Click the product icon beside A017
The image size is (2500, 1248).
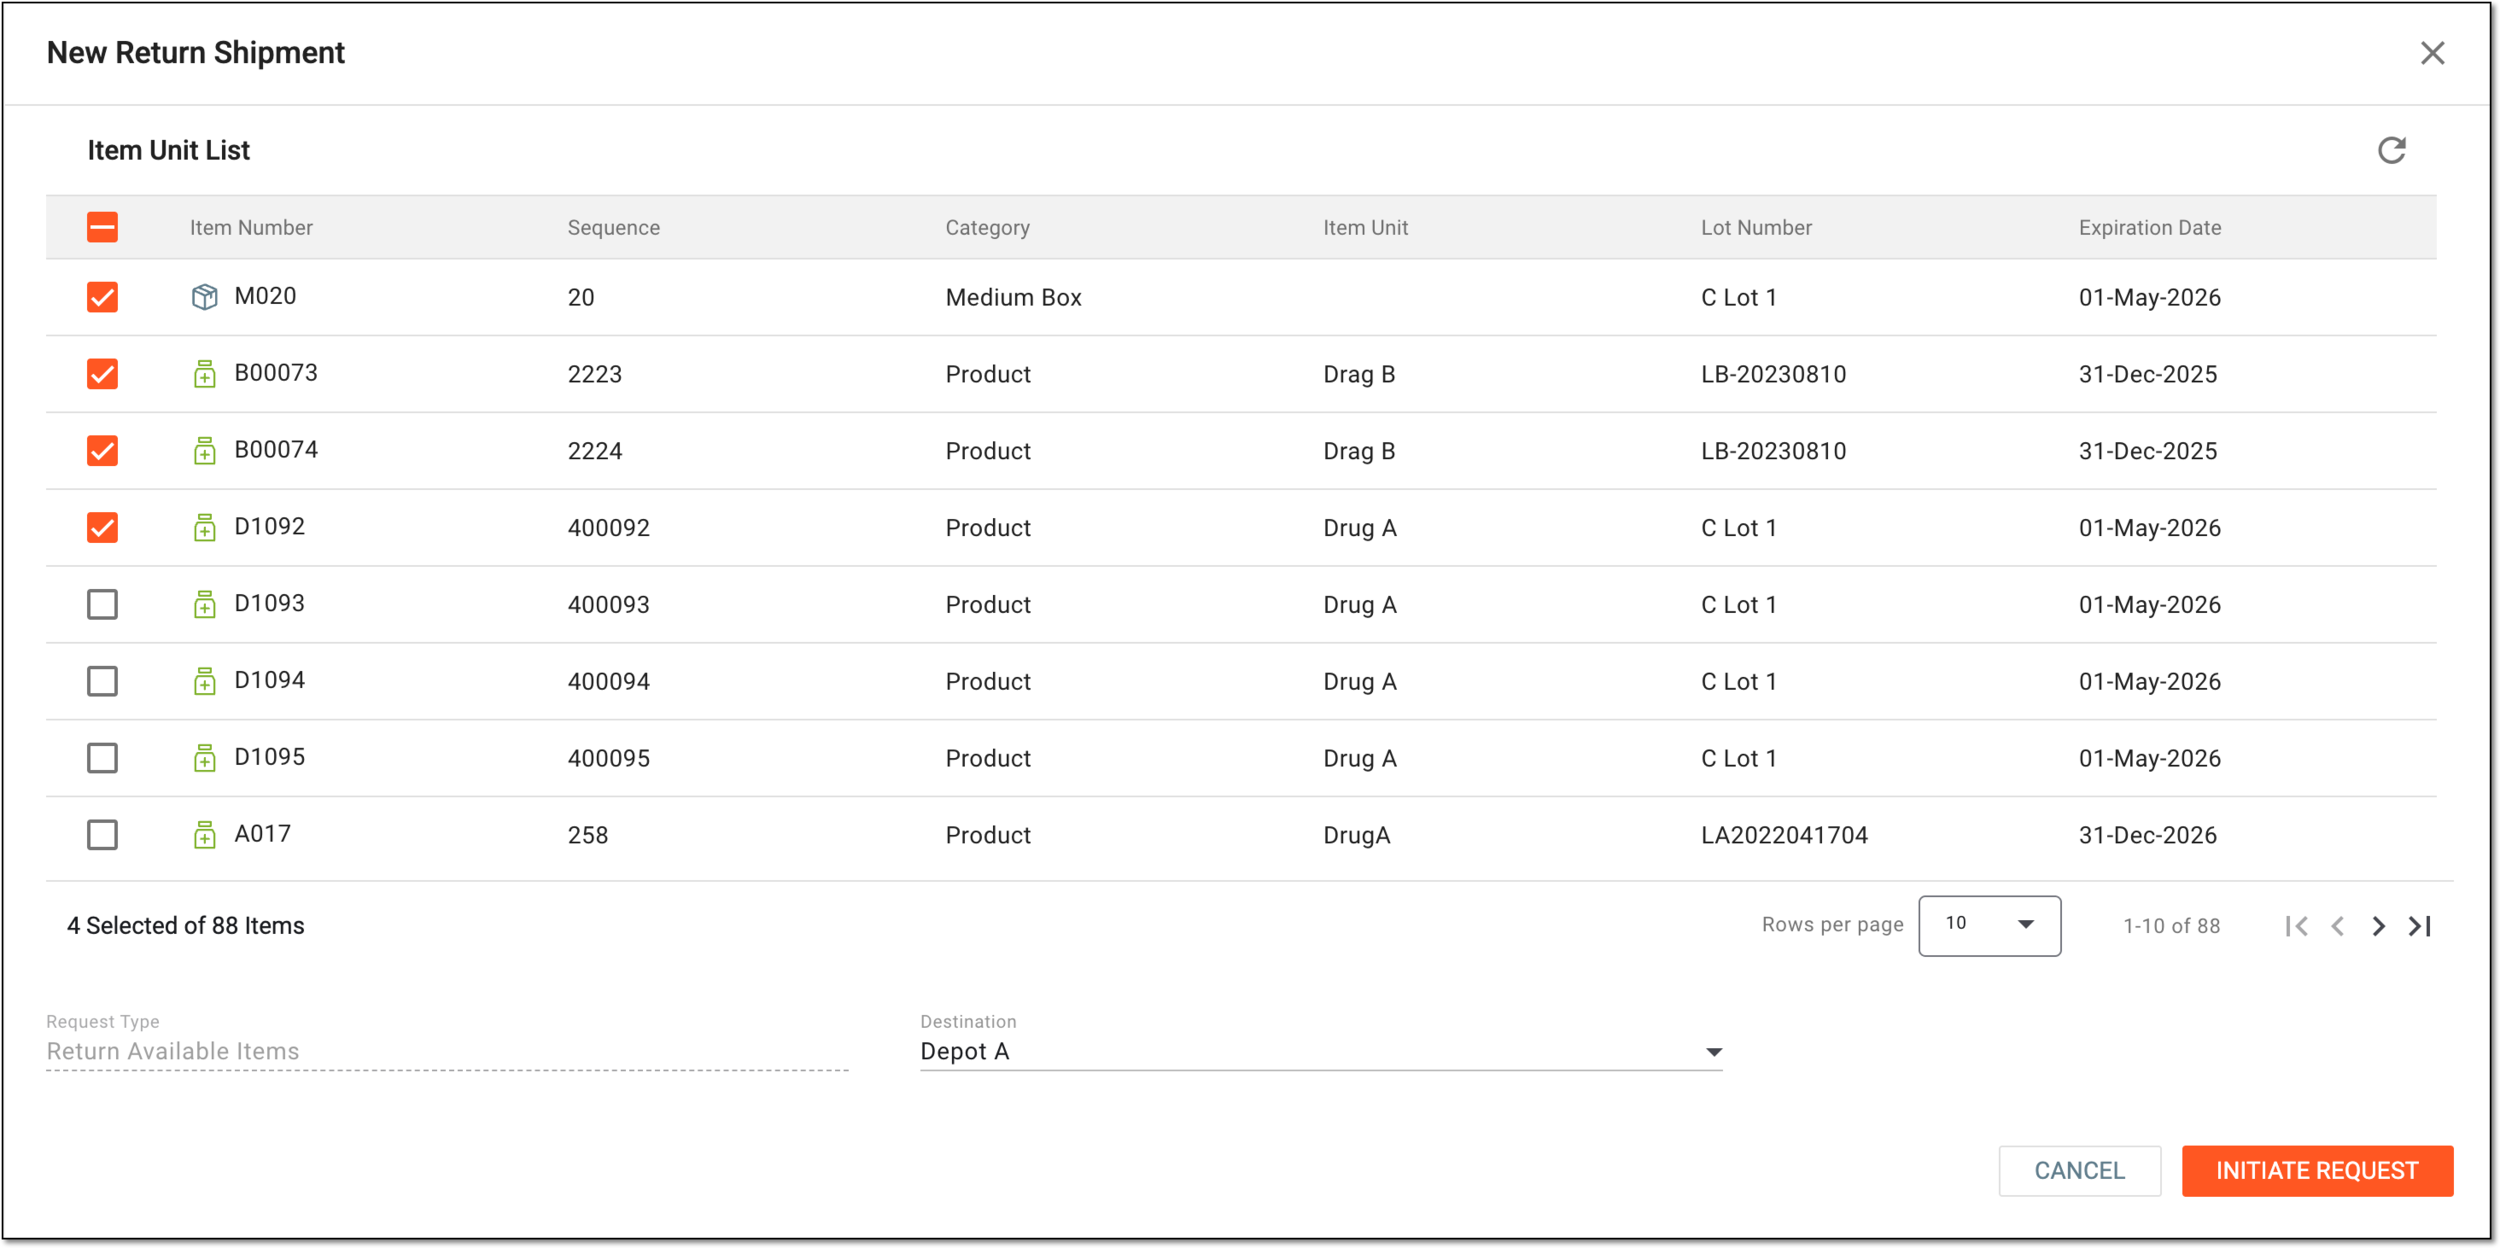pyautogui.click(x=204, y=834)
